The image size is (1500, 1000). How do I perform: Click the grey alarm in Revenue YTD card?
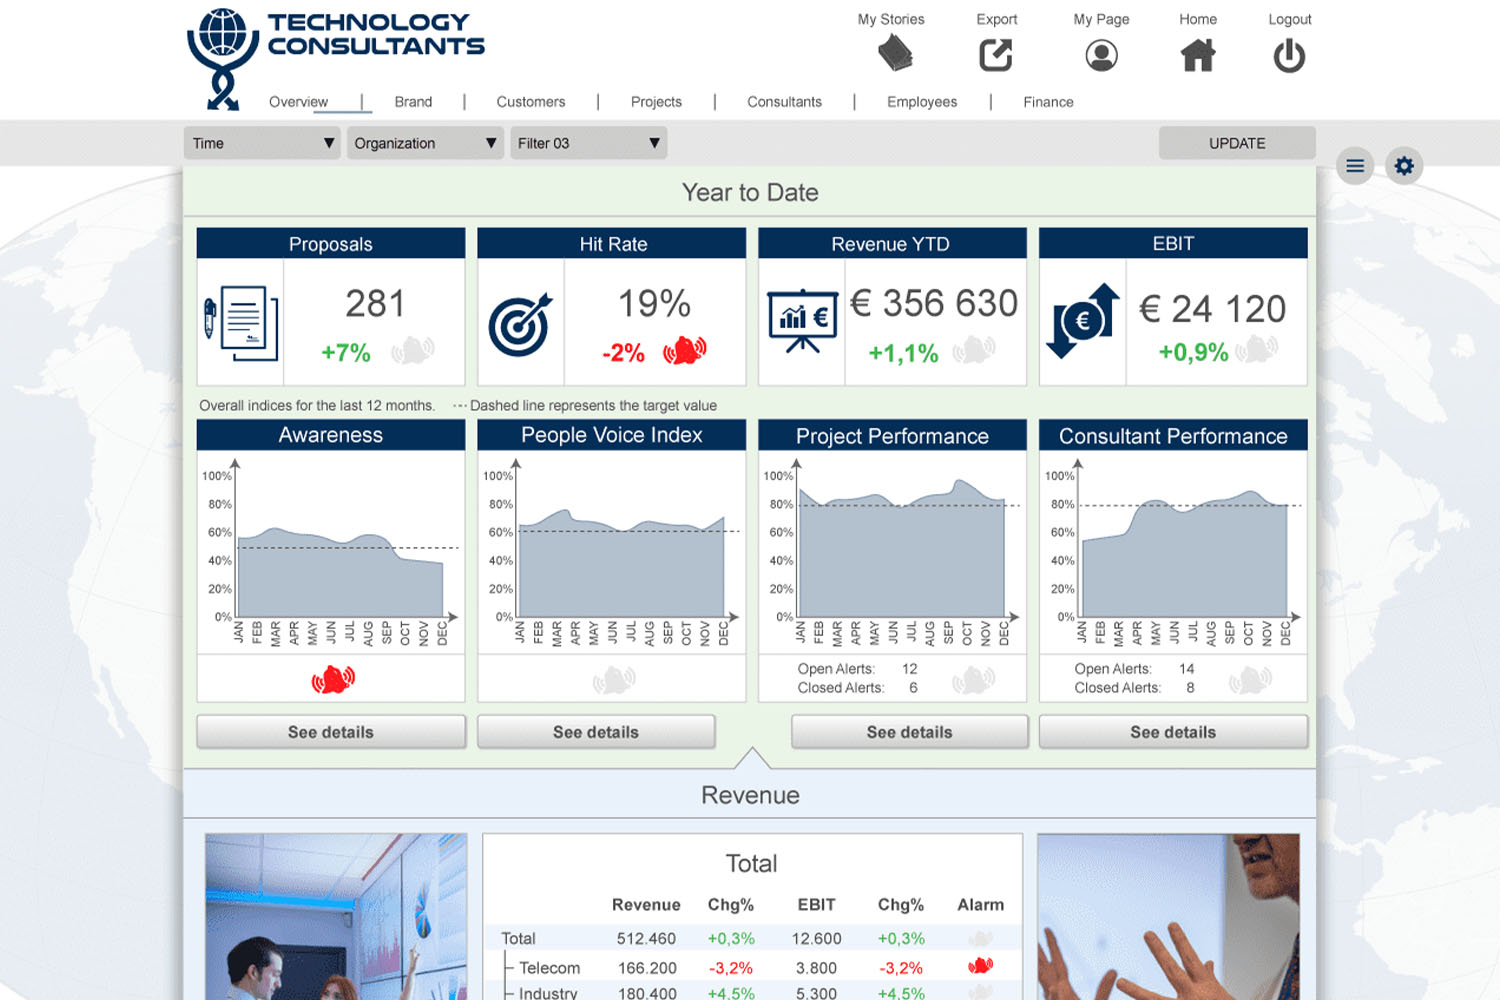[974, 350]
